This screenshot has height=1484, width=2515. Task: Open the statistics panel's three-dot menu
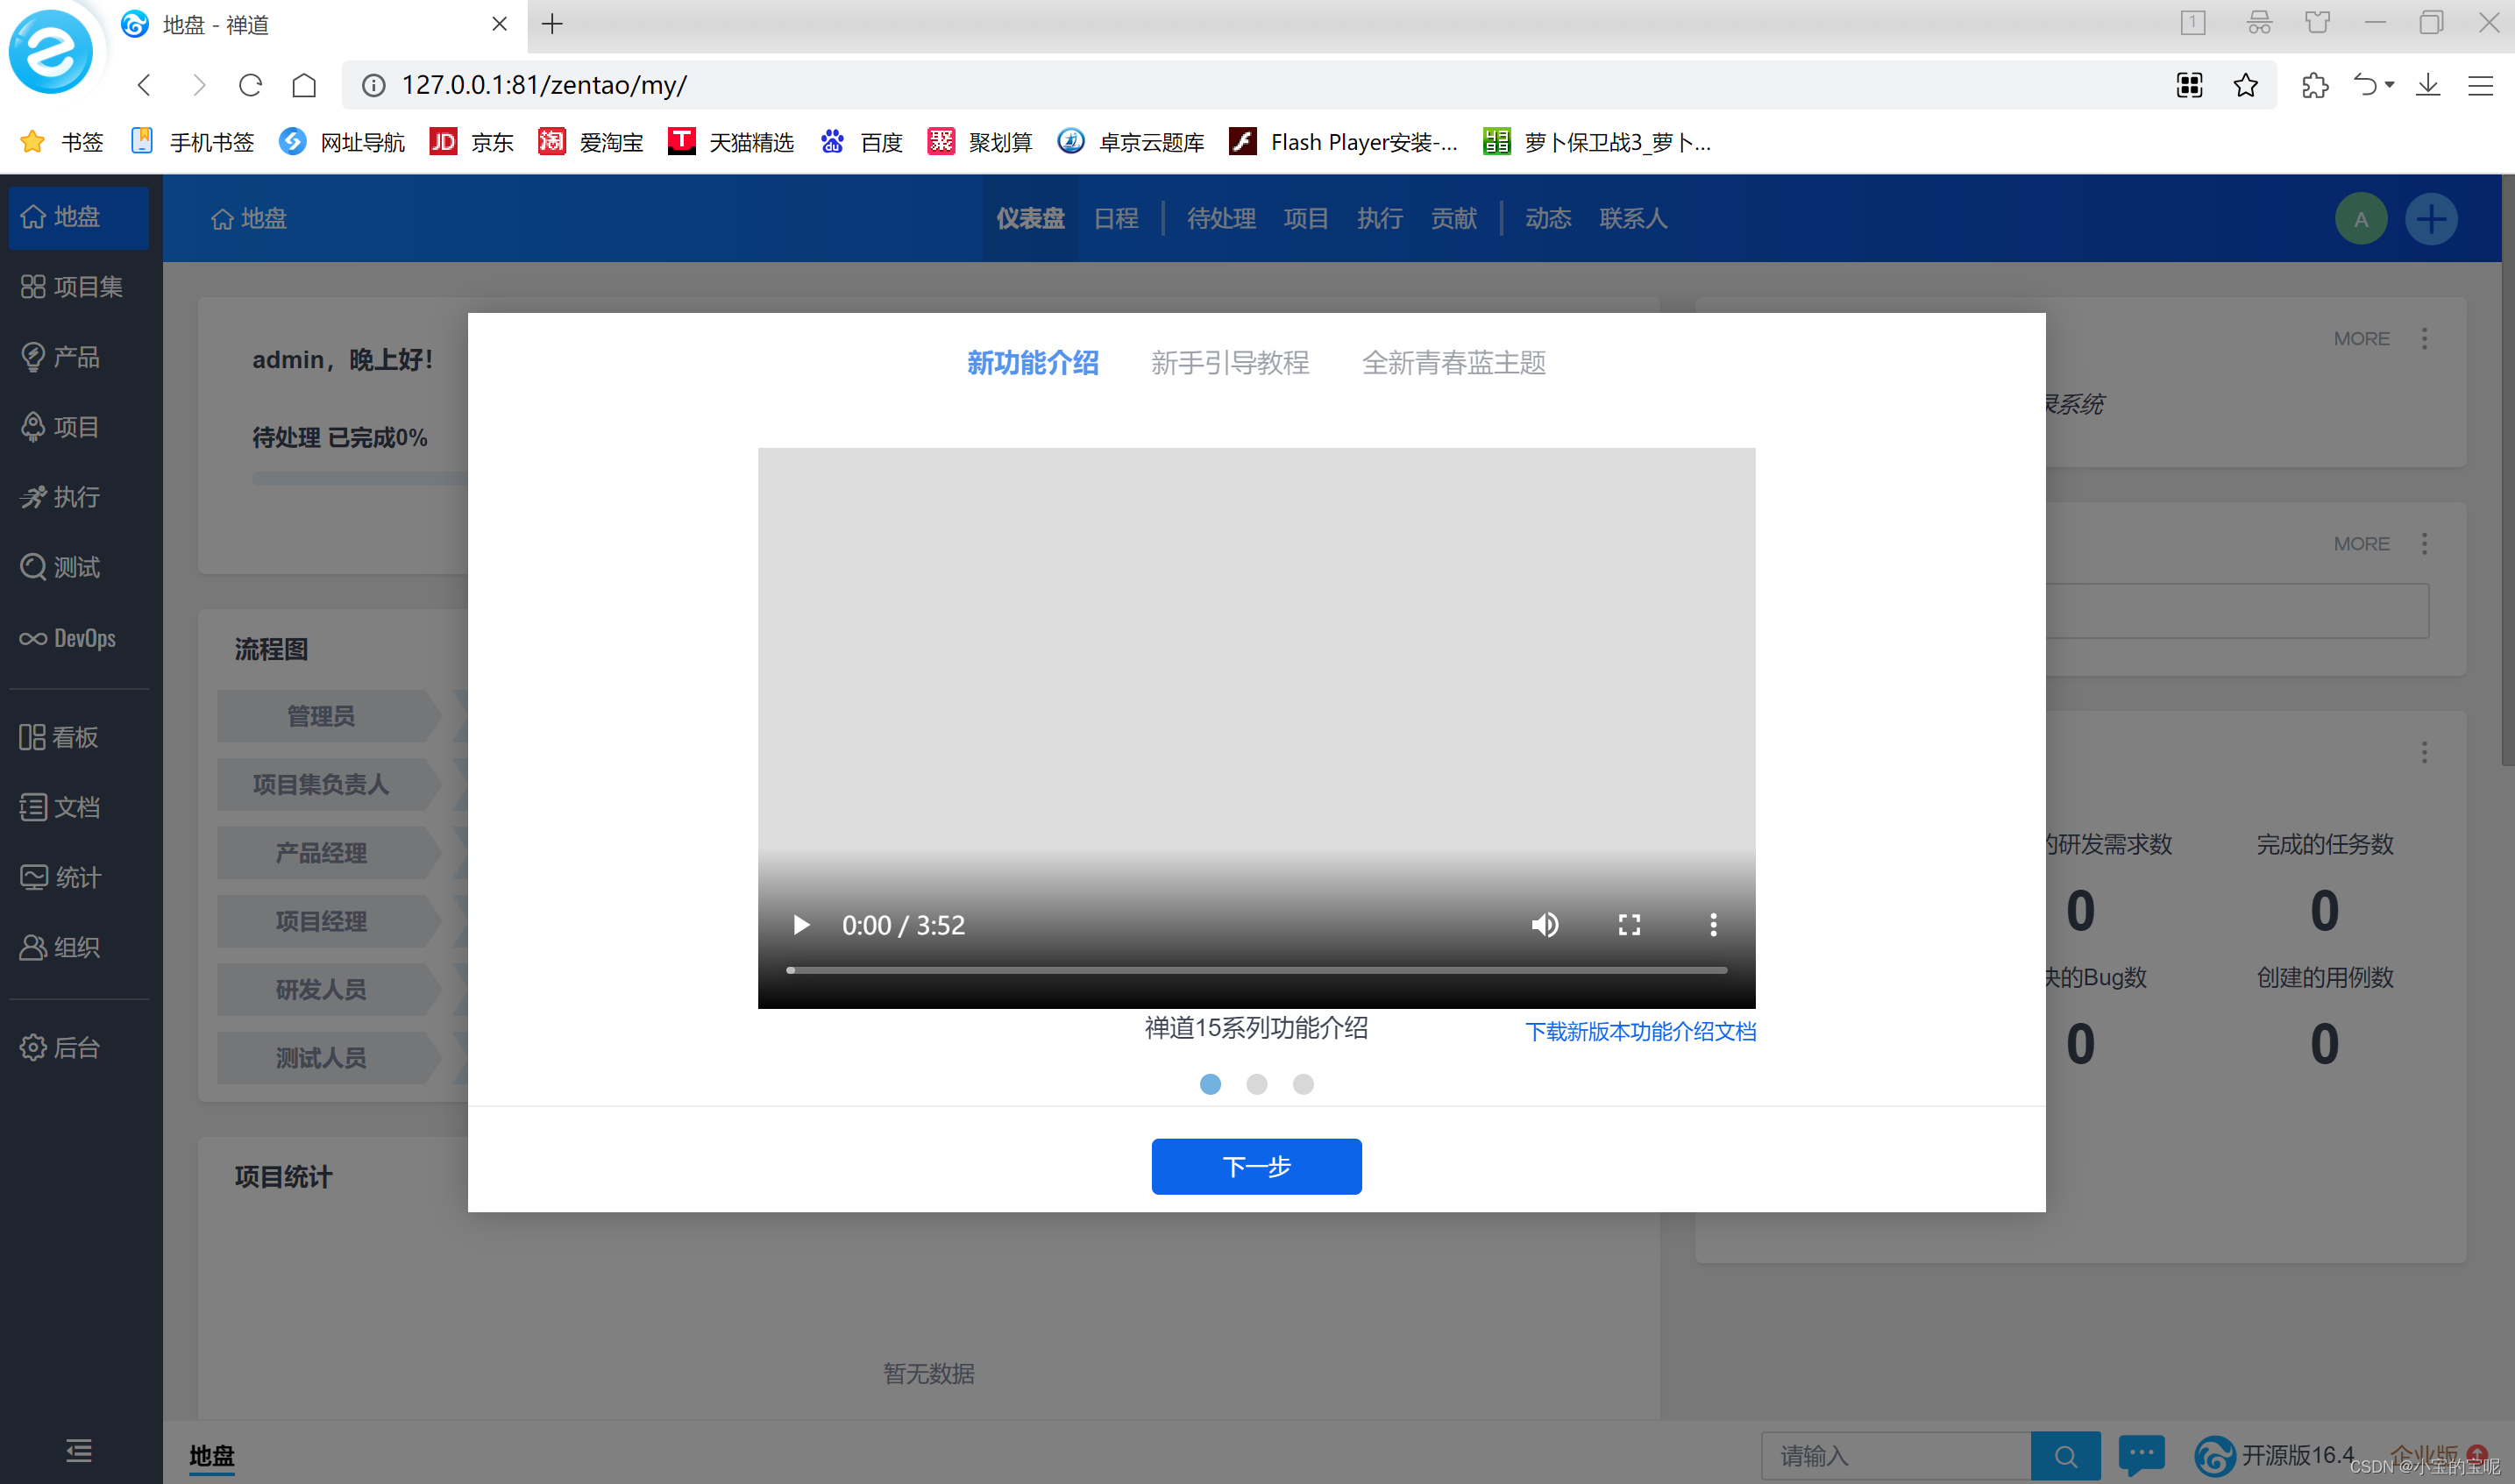coord(2424,752)
